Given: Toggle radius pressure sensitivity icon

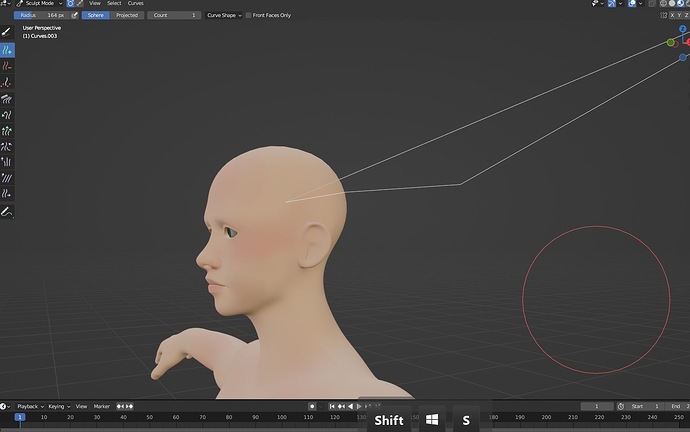Looking at the screenshot, I should [75, 15].
